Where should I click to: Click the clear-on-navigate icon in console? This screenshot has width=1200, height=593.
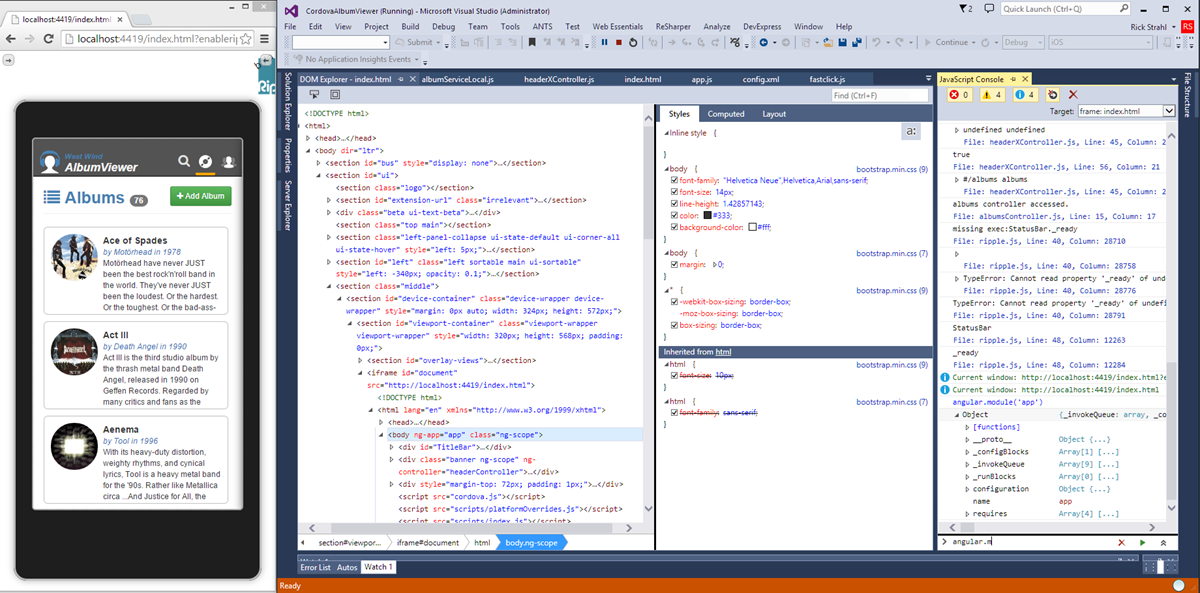[x=1053, y=95]
